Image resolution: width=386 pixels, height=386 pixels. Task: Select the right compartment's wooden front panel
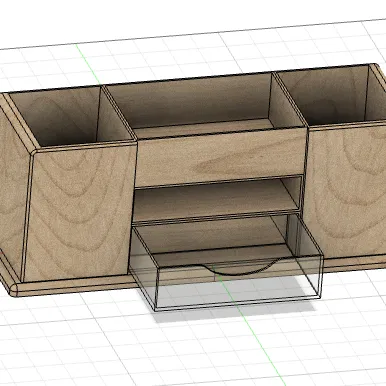point(347,192)
